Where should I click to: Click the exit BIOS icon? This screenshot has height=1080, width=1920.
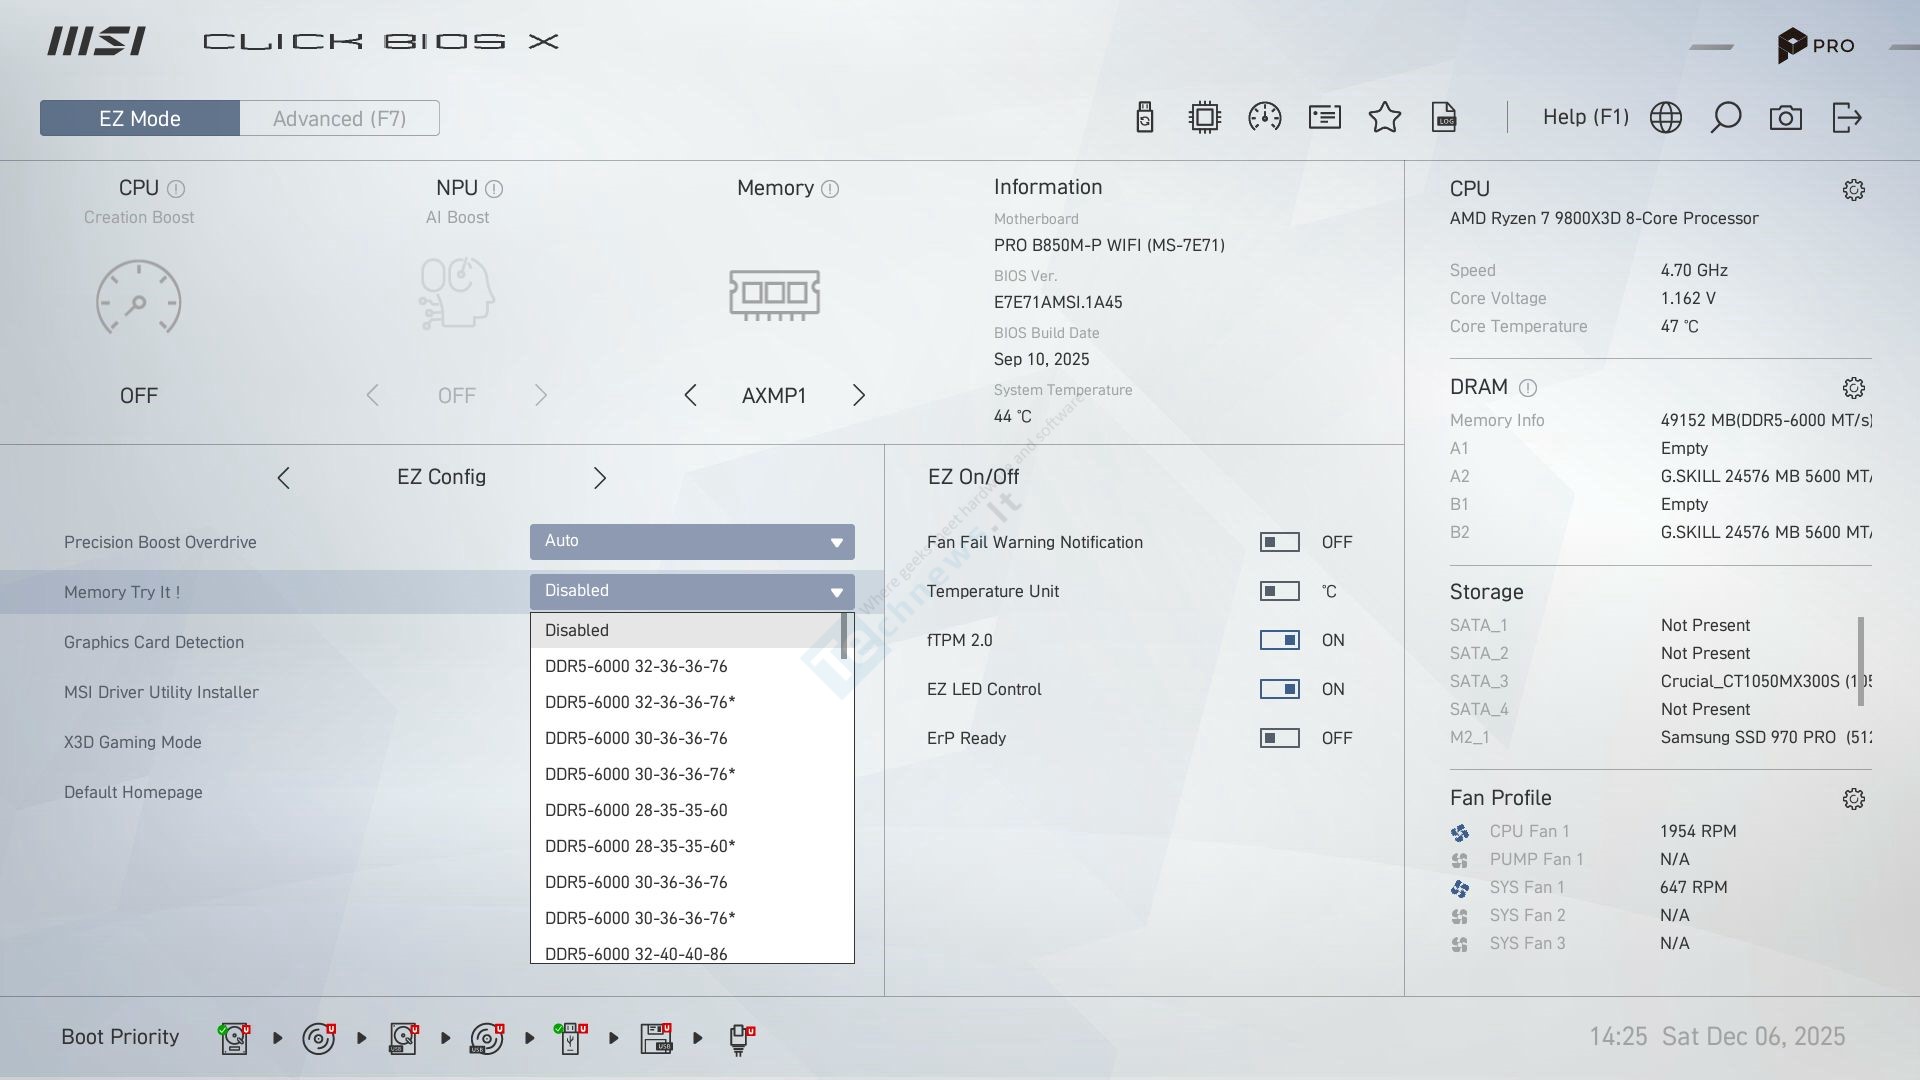[1846, 118]
